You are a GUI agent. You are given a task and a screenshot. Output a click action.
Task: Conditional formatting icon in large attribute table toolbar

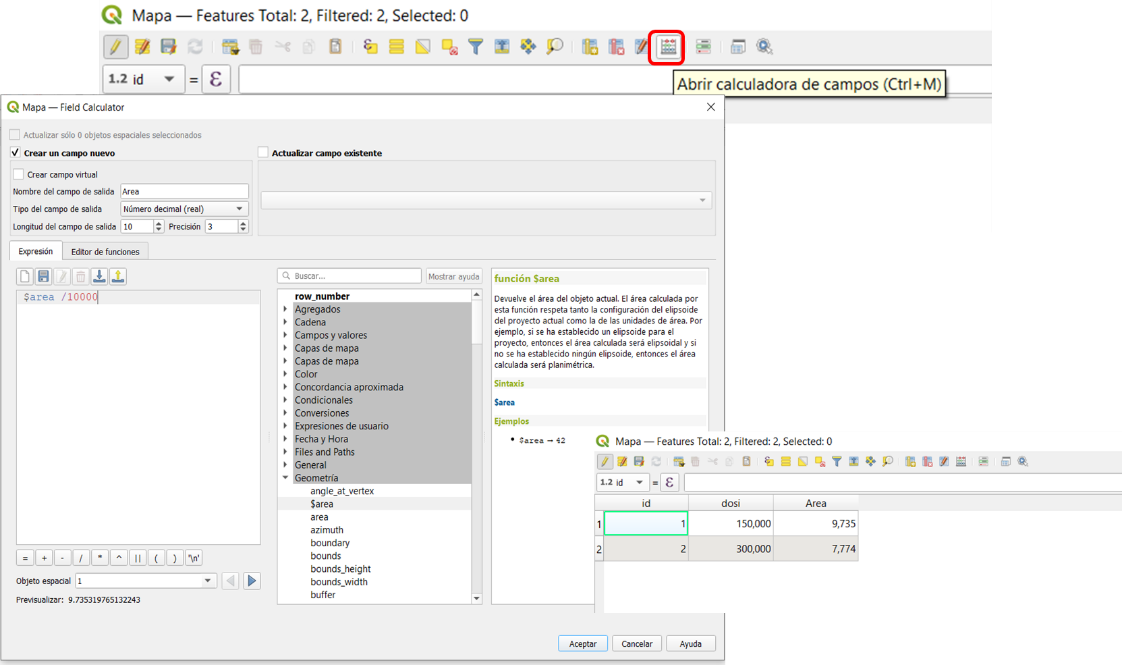click(x=703, y=47)
